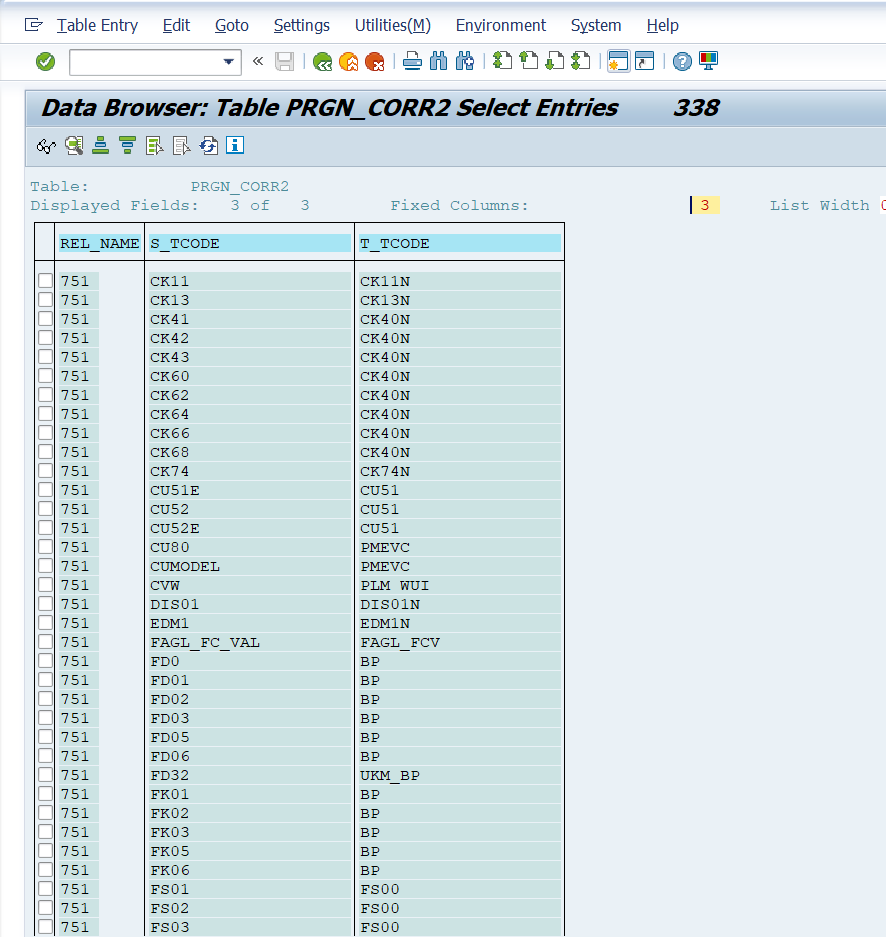The image size is (886, 937).
Task: Click the blue Information icon
Action: click(x=235, y=145)
